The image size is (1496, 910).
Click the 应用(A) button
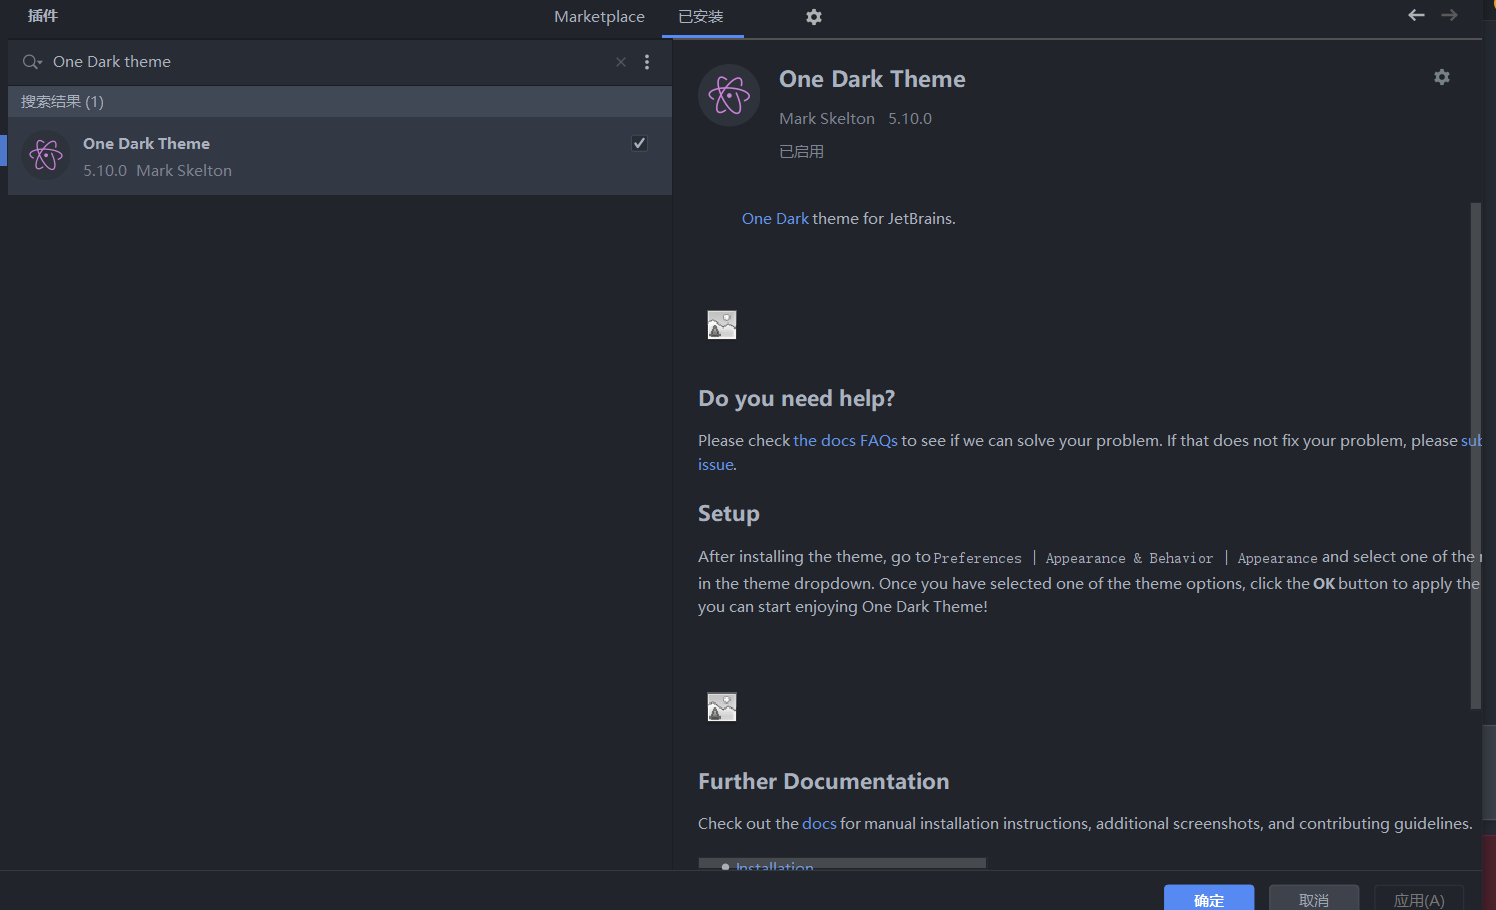(x=1419, y=899)
